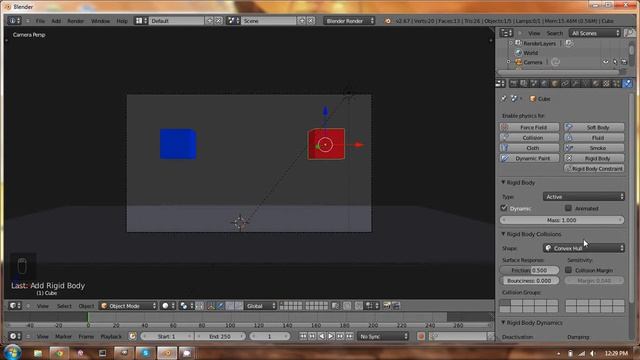Open the Add menu

point(56,21)
